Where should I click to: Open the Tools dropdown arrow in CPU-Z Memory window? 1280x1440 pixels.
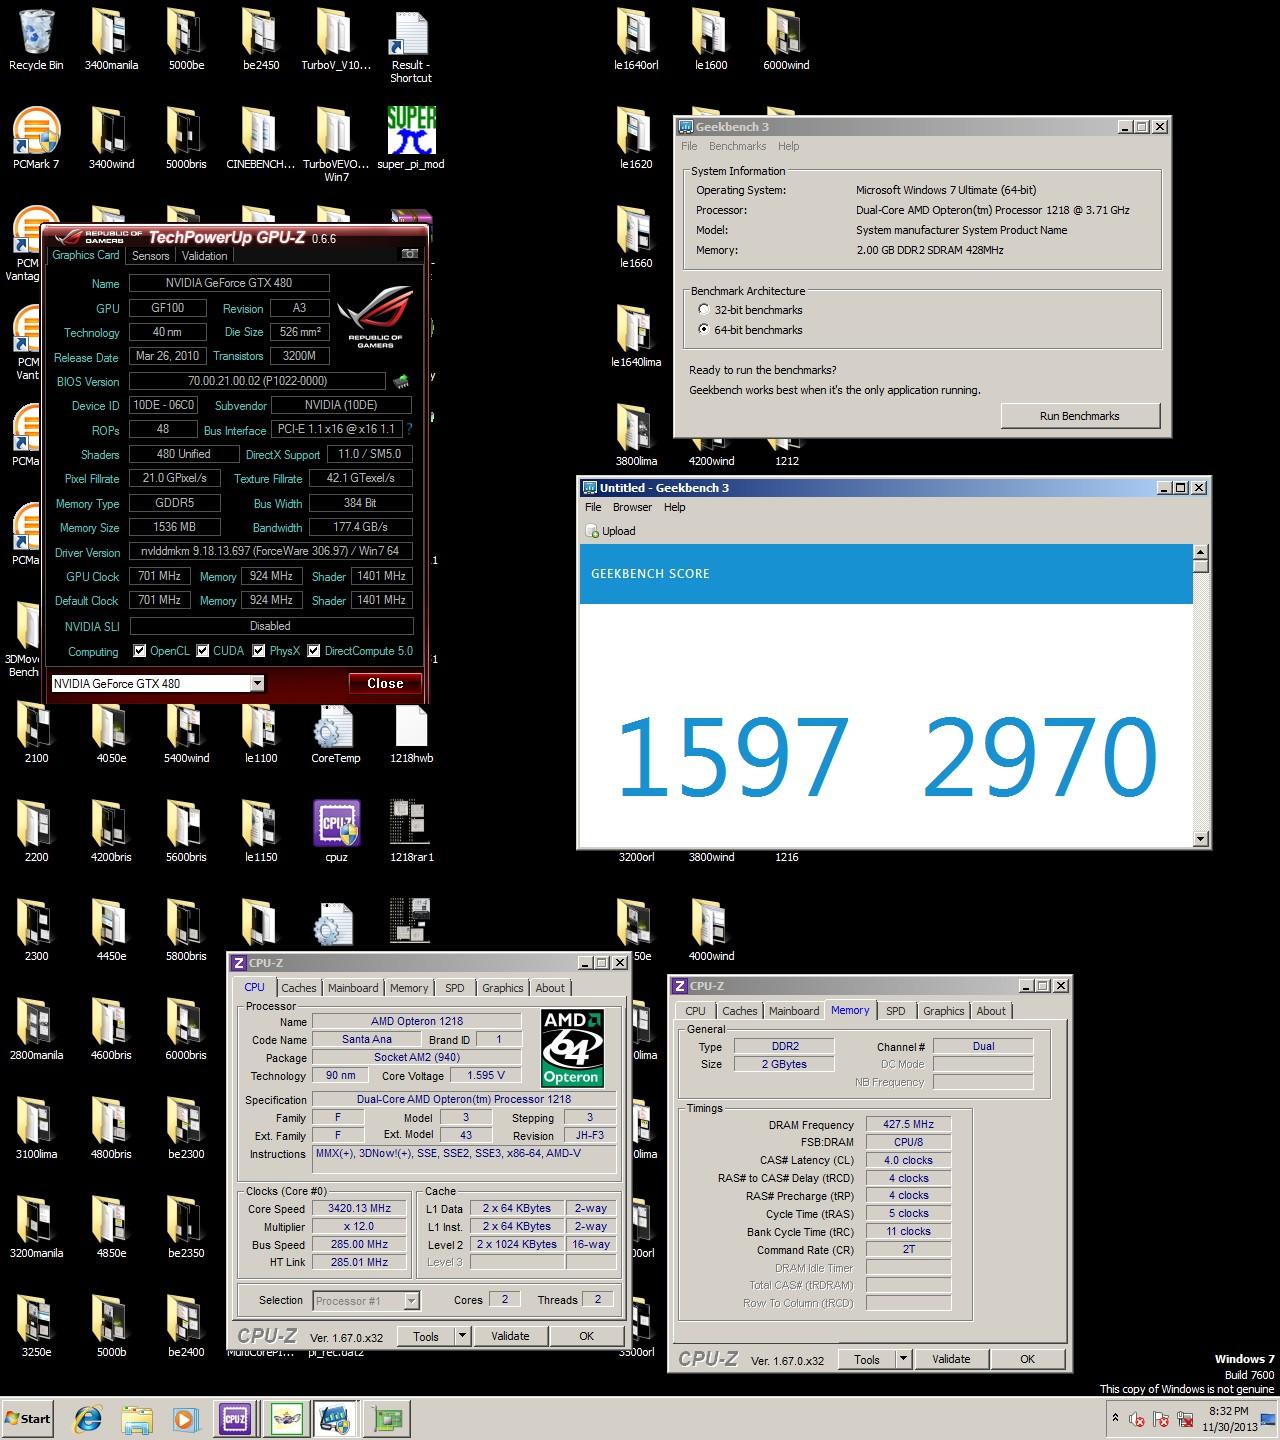(903, 1359)
